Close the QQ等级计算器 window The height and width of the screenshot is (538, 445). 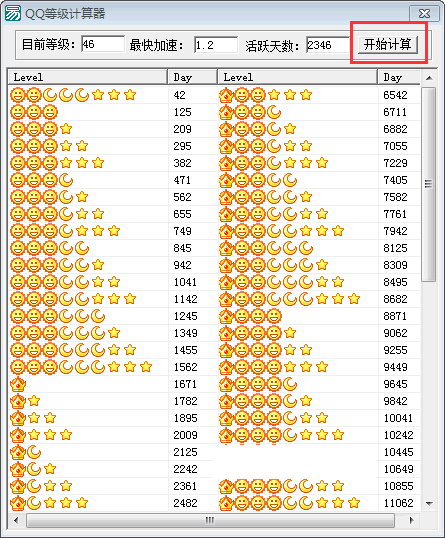pyautogui.click(x=424, y=13)
